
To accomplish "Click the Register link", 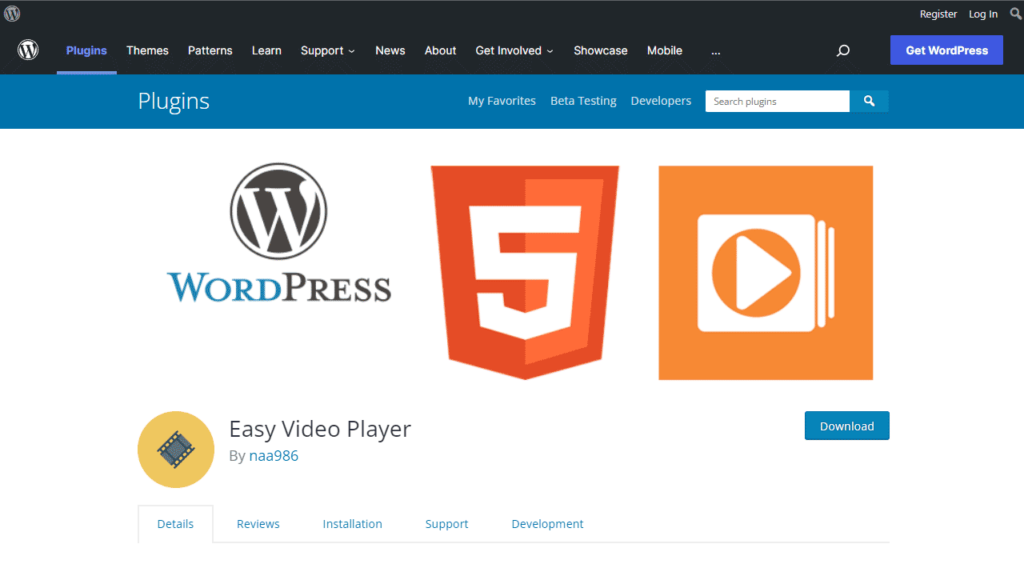I will click(938, 14).
